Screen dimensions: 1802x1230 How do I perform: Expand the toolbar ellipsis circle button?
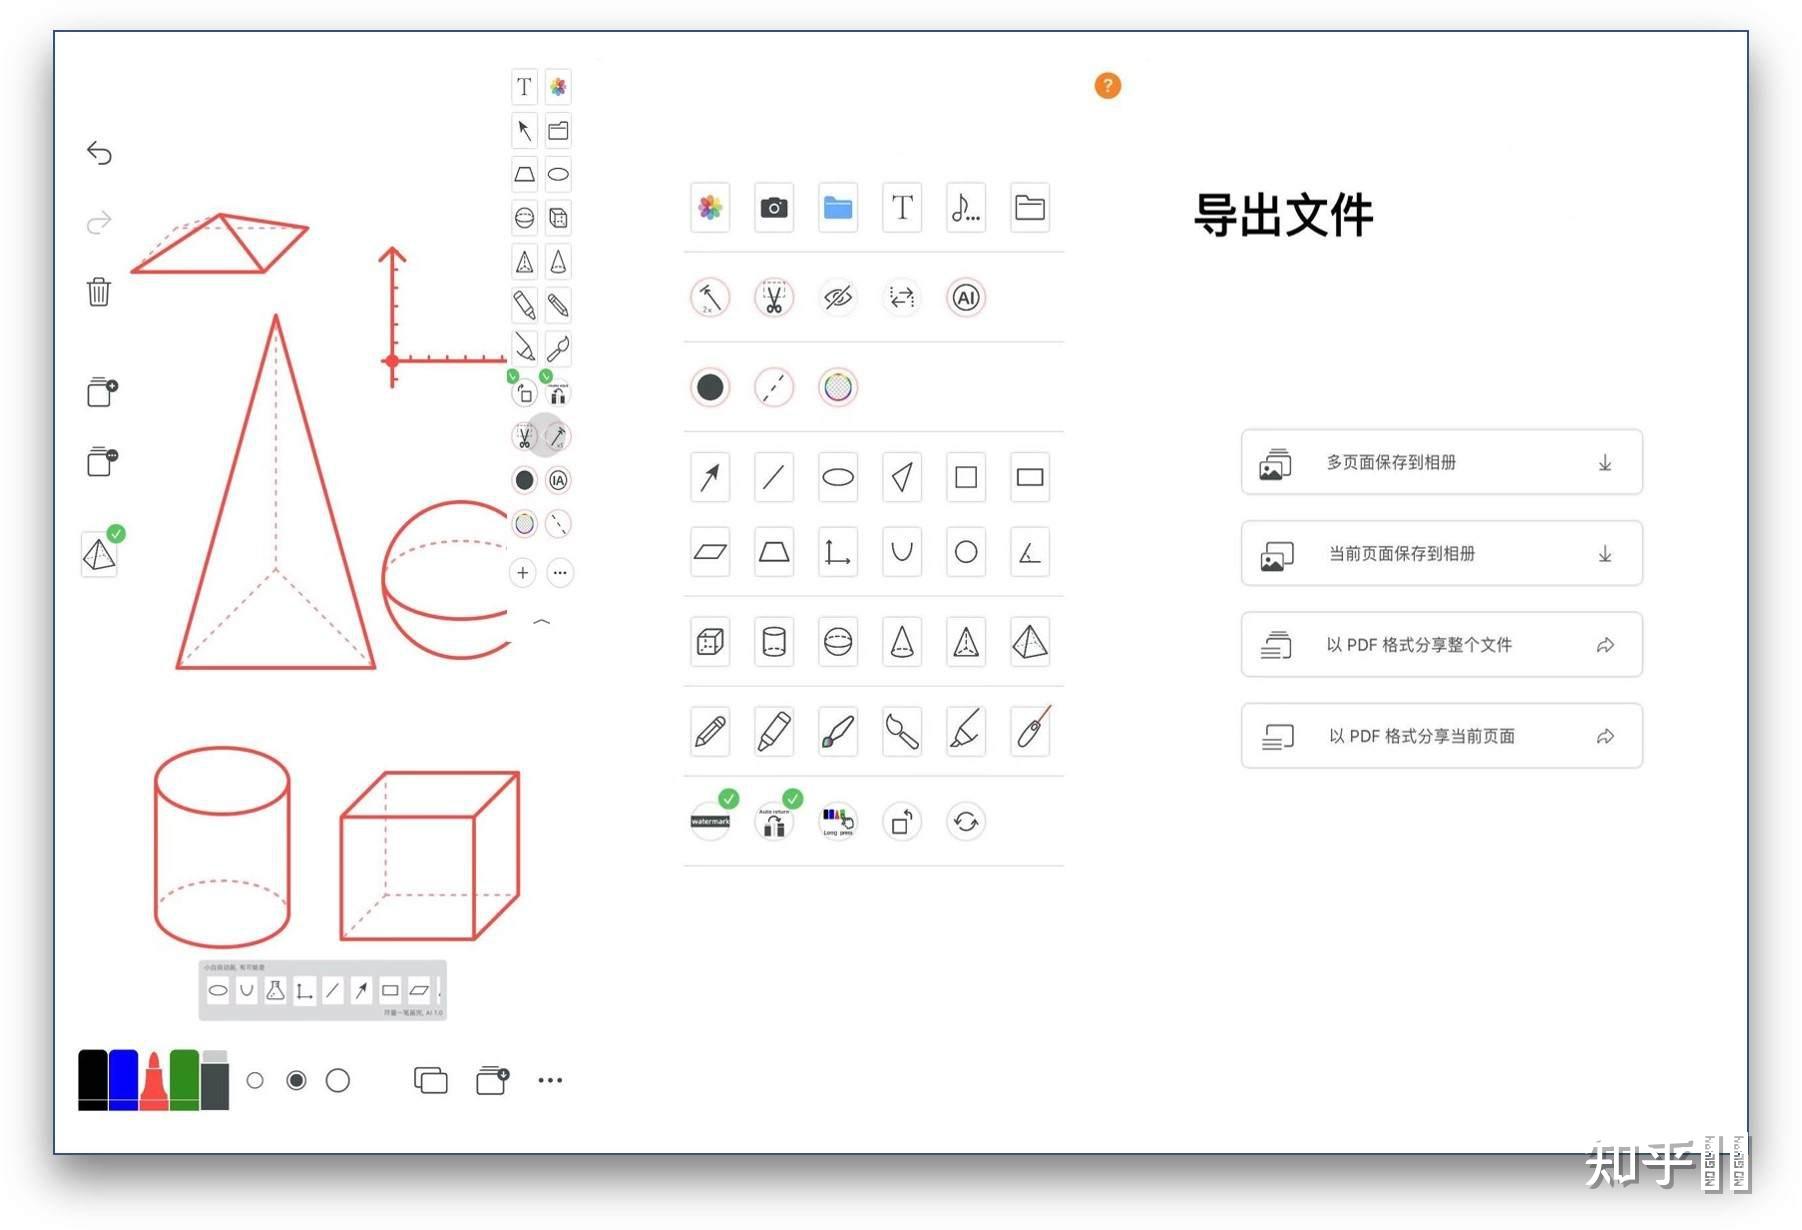pos(560,573)
